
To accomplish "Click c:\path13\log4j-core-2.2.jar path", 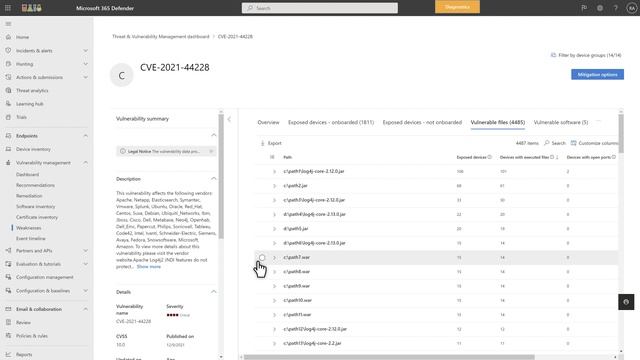I will (312, 343).
